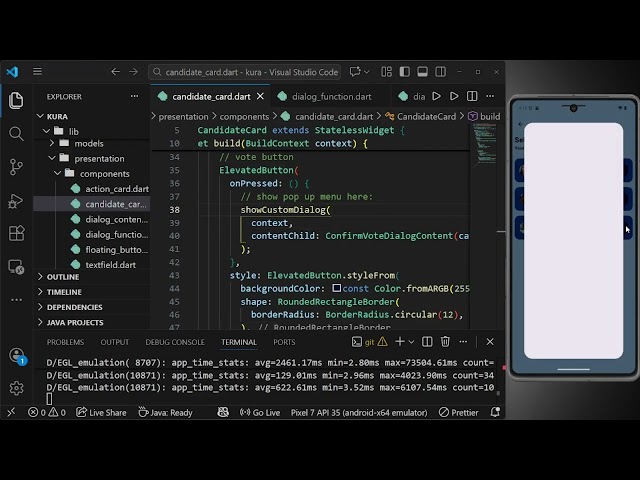Open Remote Explorer view

point(16,267)
